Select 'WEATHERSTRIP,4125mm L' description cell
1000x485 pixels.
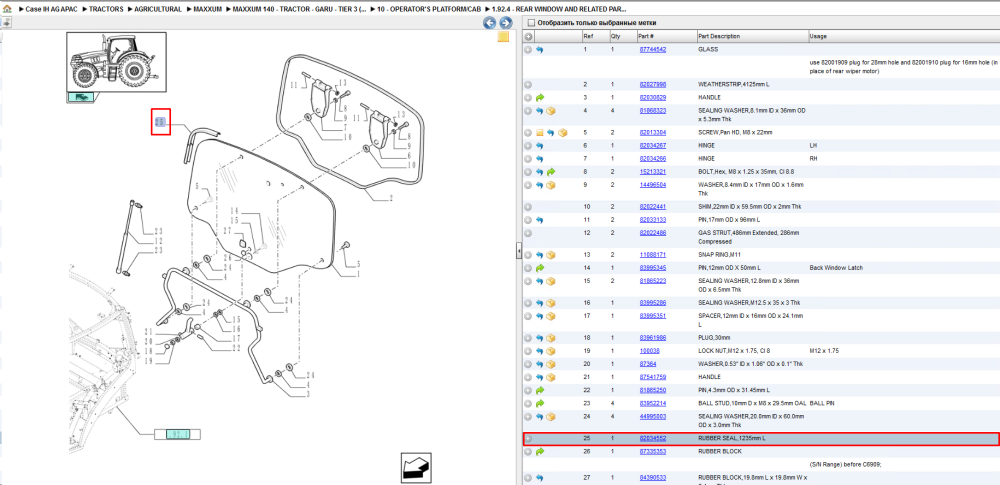[733, 85]
